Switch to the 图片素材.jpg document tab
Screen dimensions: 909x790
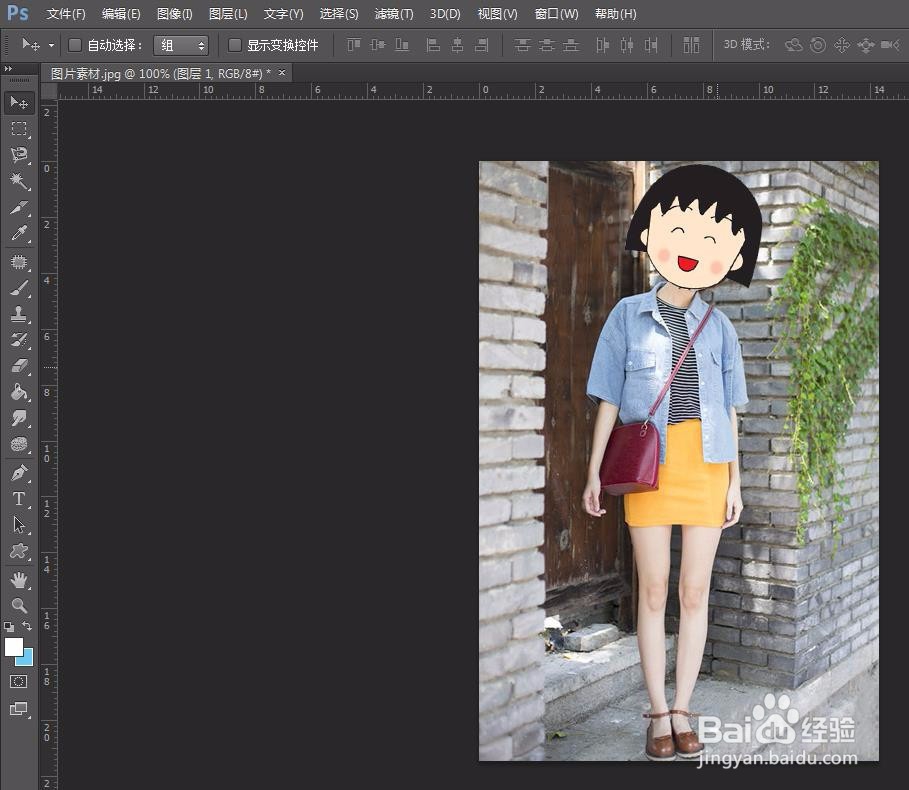click(x=161, y=74)
